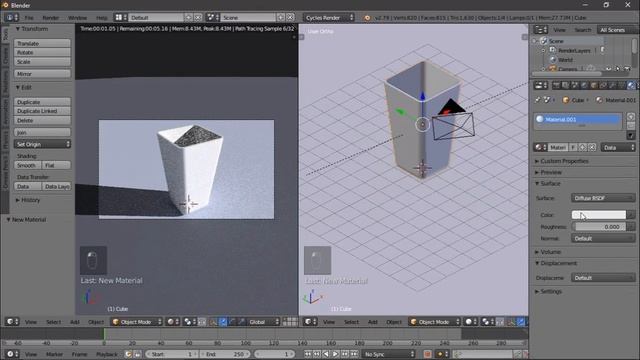Image resolution: width=640 pixels, height=360 pixels.
Task: Toggle the material F fake user button
Action: click(x=573, y=147)
